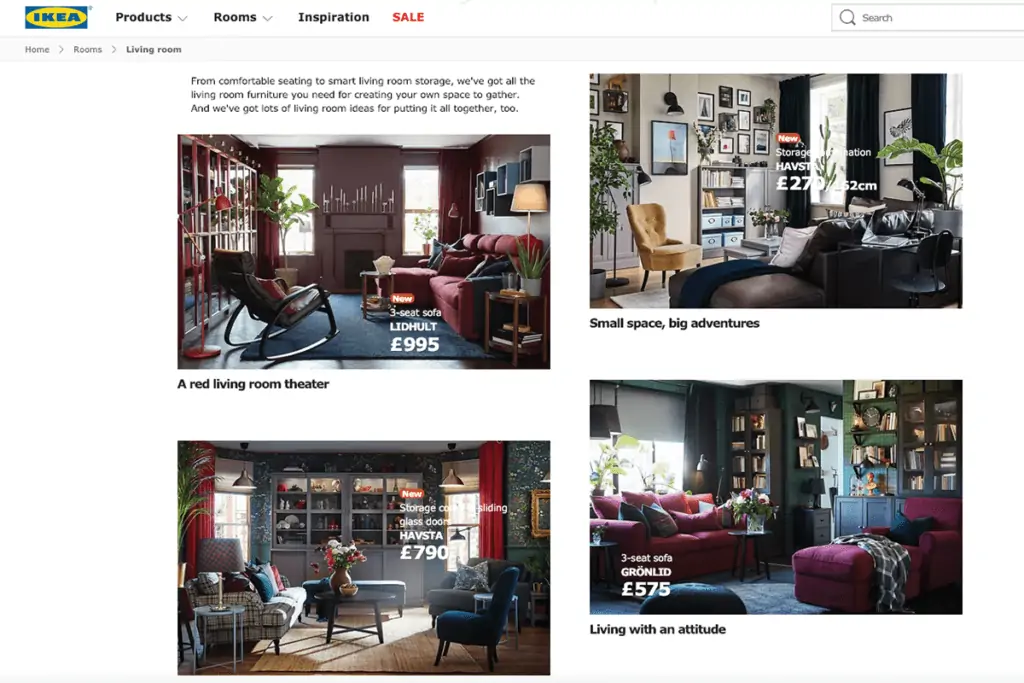Open 'A red living room theater' title link
The height and width of the screenshot is (683, 1024).
(x=253, y=384)
